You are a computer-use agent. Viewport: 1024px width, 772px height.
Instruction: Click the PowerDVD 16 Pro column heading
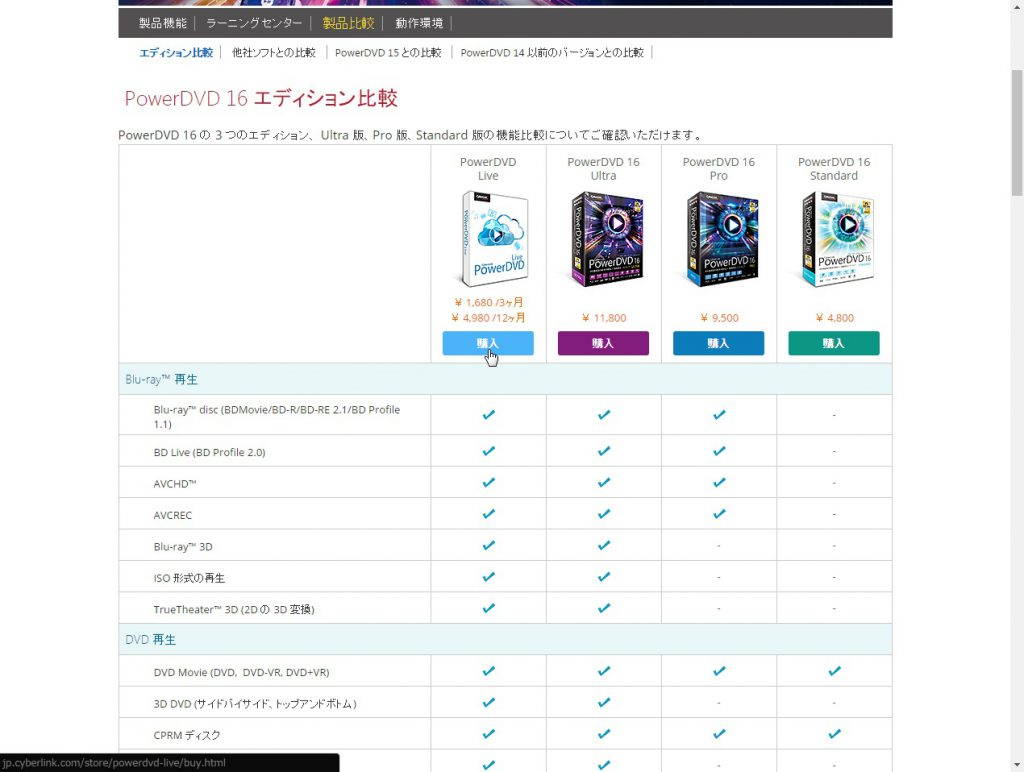click(x=718, y=169)
